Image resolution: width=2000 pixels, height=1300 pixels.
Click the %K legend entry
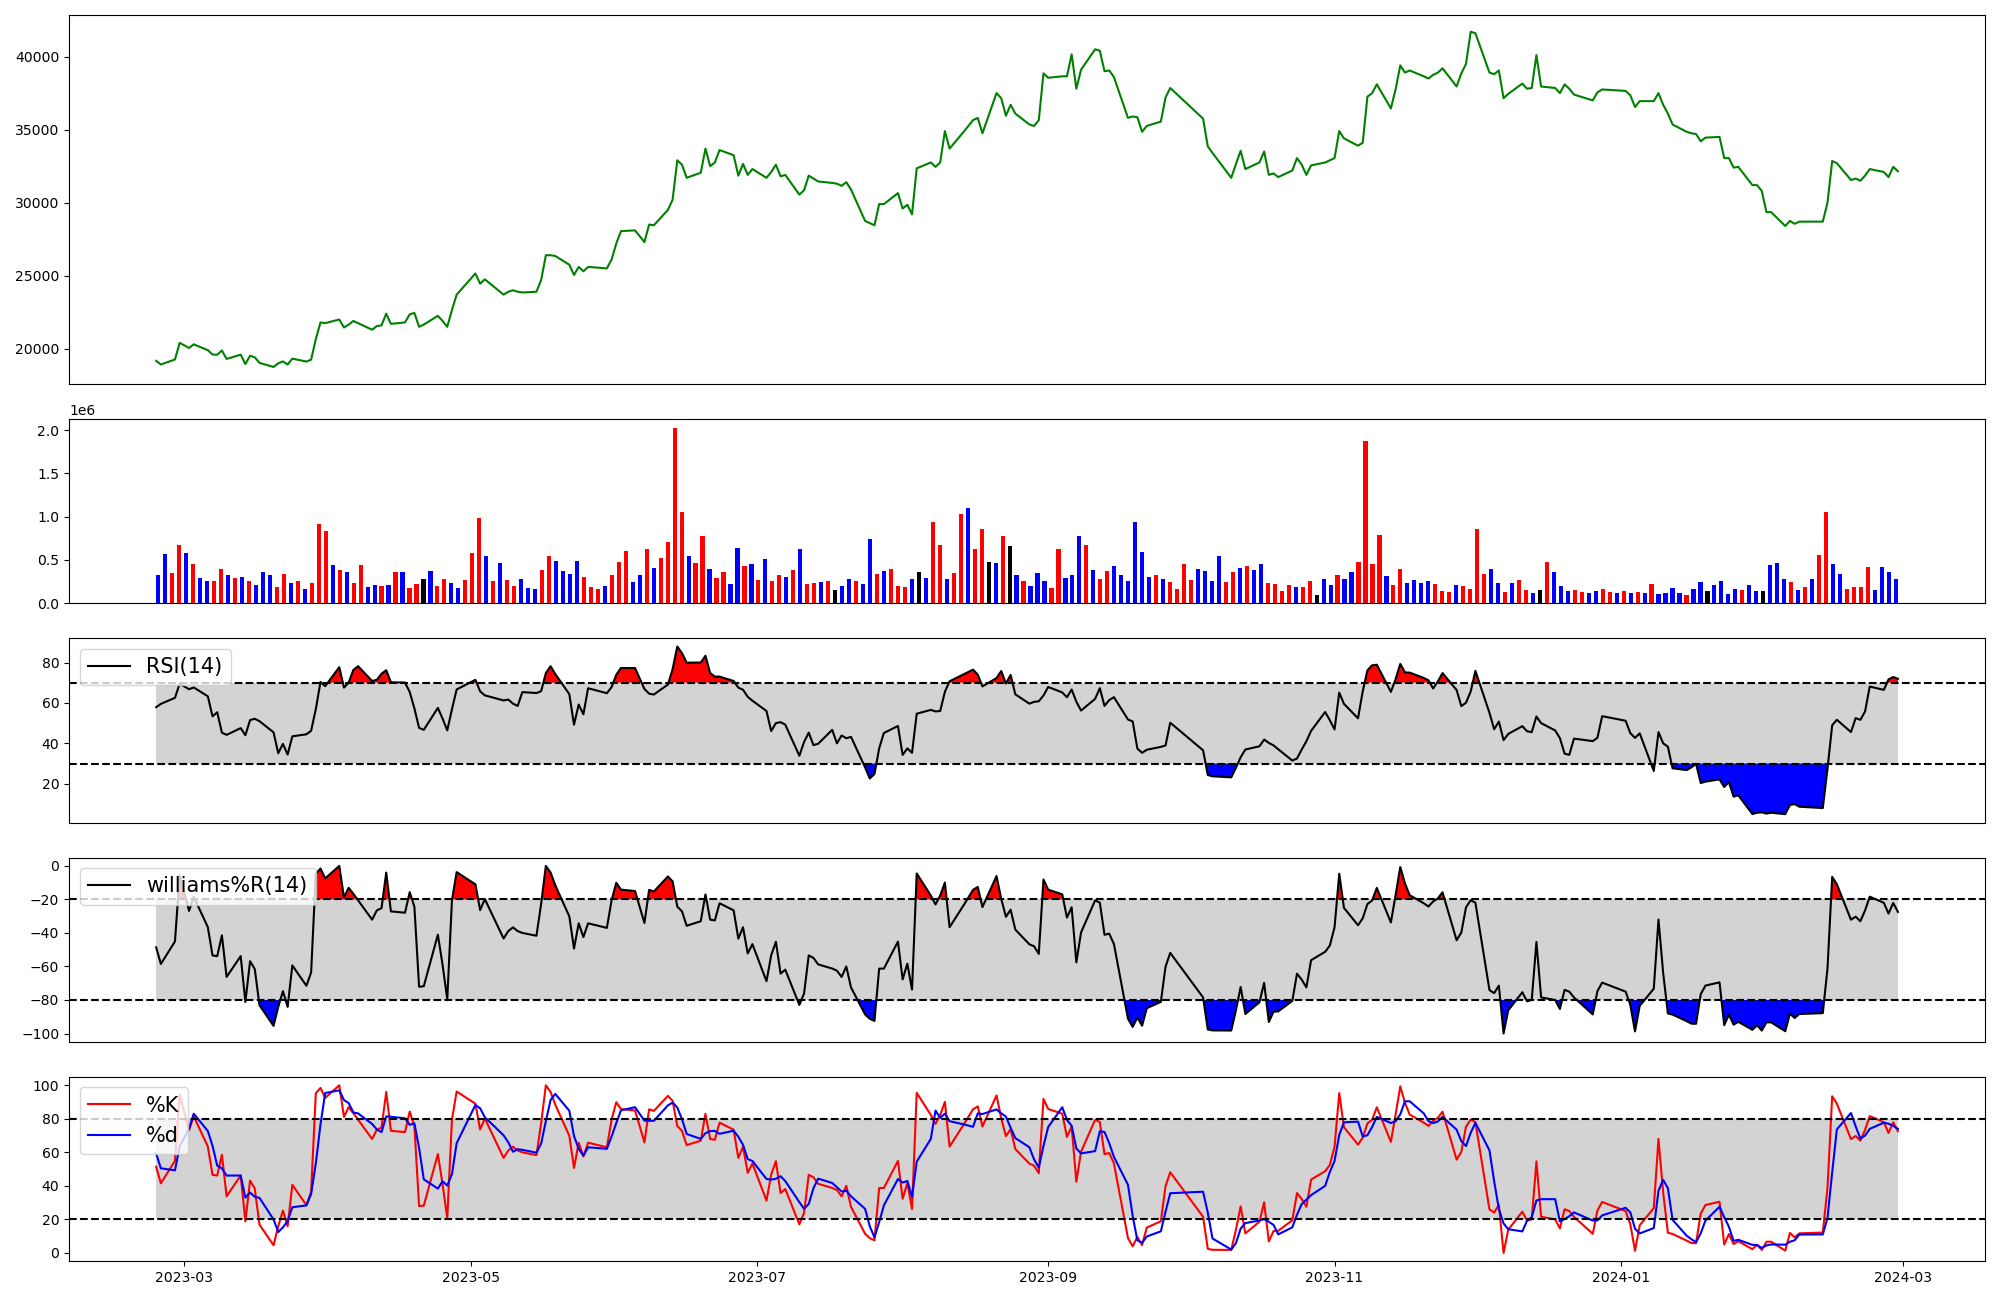pos(162,1105)
